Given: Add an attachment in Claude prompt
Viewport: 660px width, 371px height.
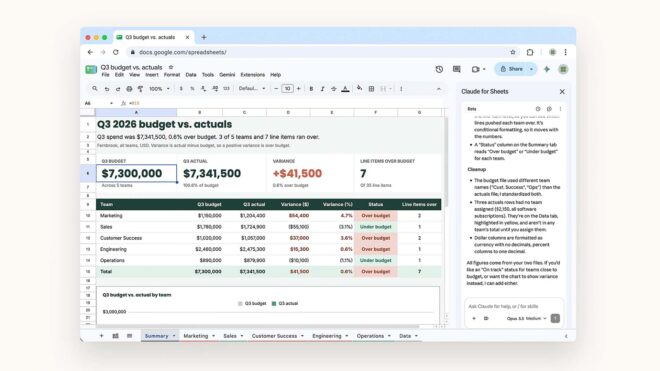Looking at the screenshot, I should coord(474,318).
